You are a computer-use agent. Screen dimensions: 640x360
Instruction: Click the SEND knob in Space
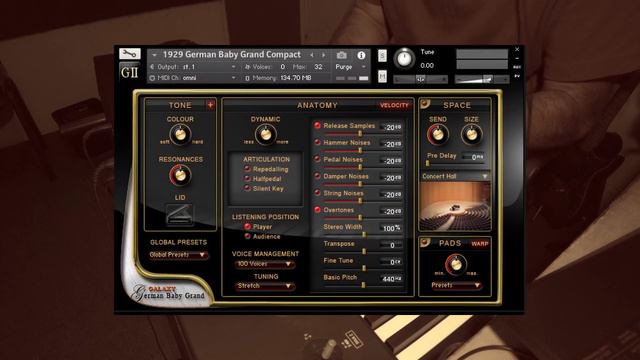(438, 134)
